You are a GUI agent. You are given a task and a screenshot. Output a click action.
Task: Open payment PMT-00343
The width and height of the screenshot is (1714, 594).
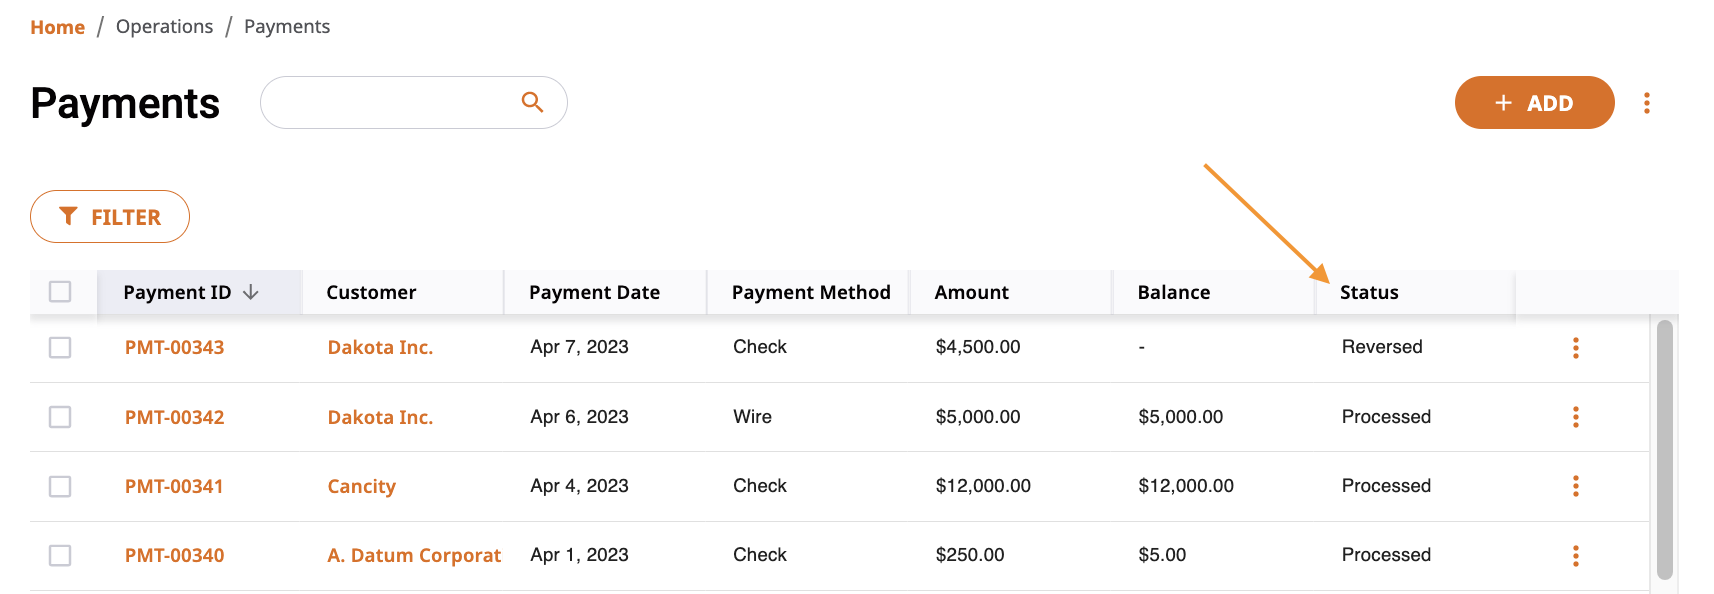[x=174, y=347]
